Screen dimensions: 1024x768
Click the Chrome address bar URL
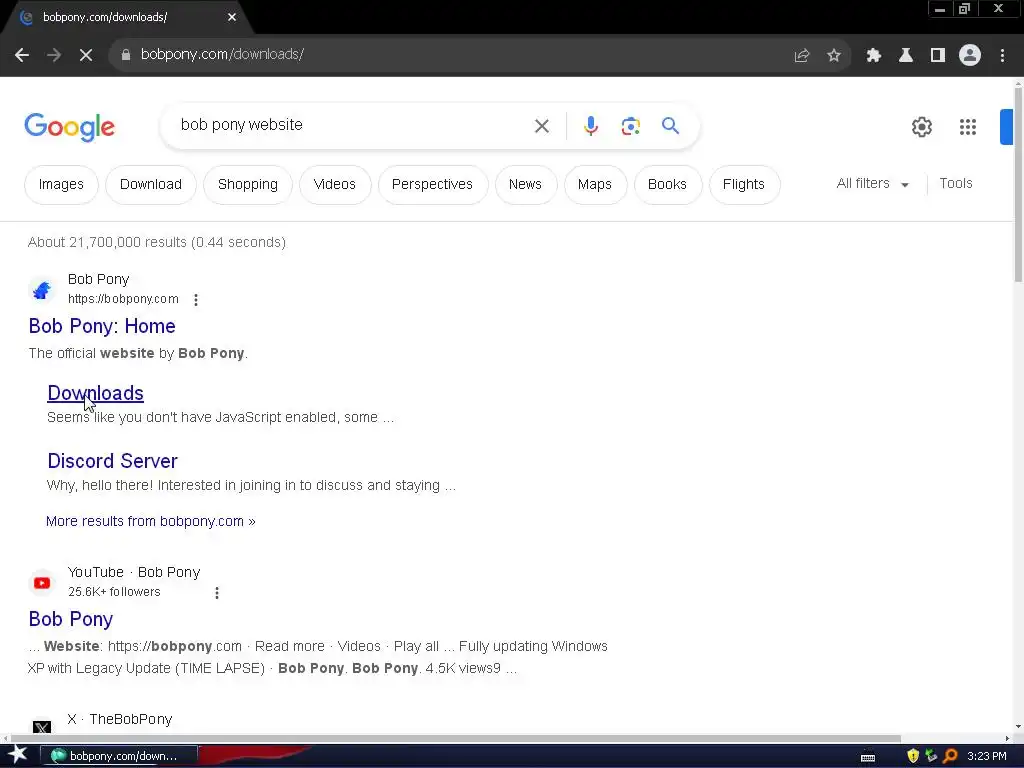222,55
